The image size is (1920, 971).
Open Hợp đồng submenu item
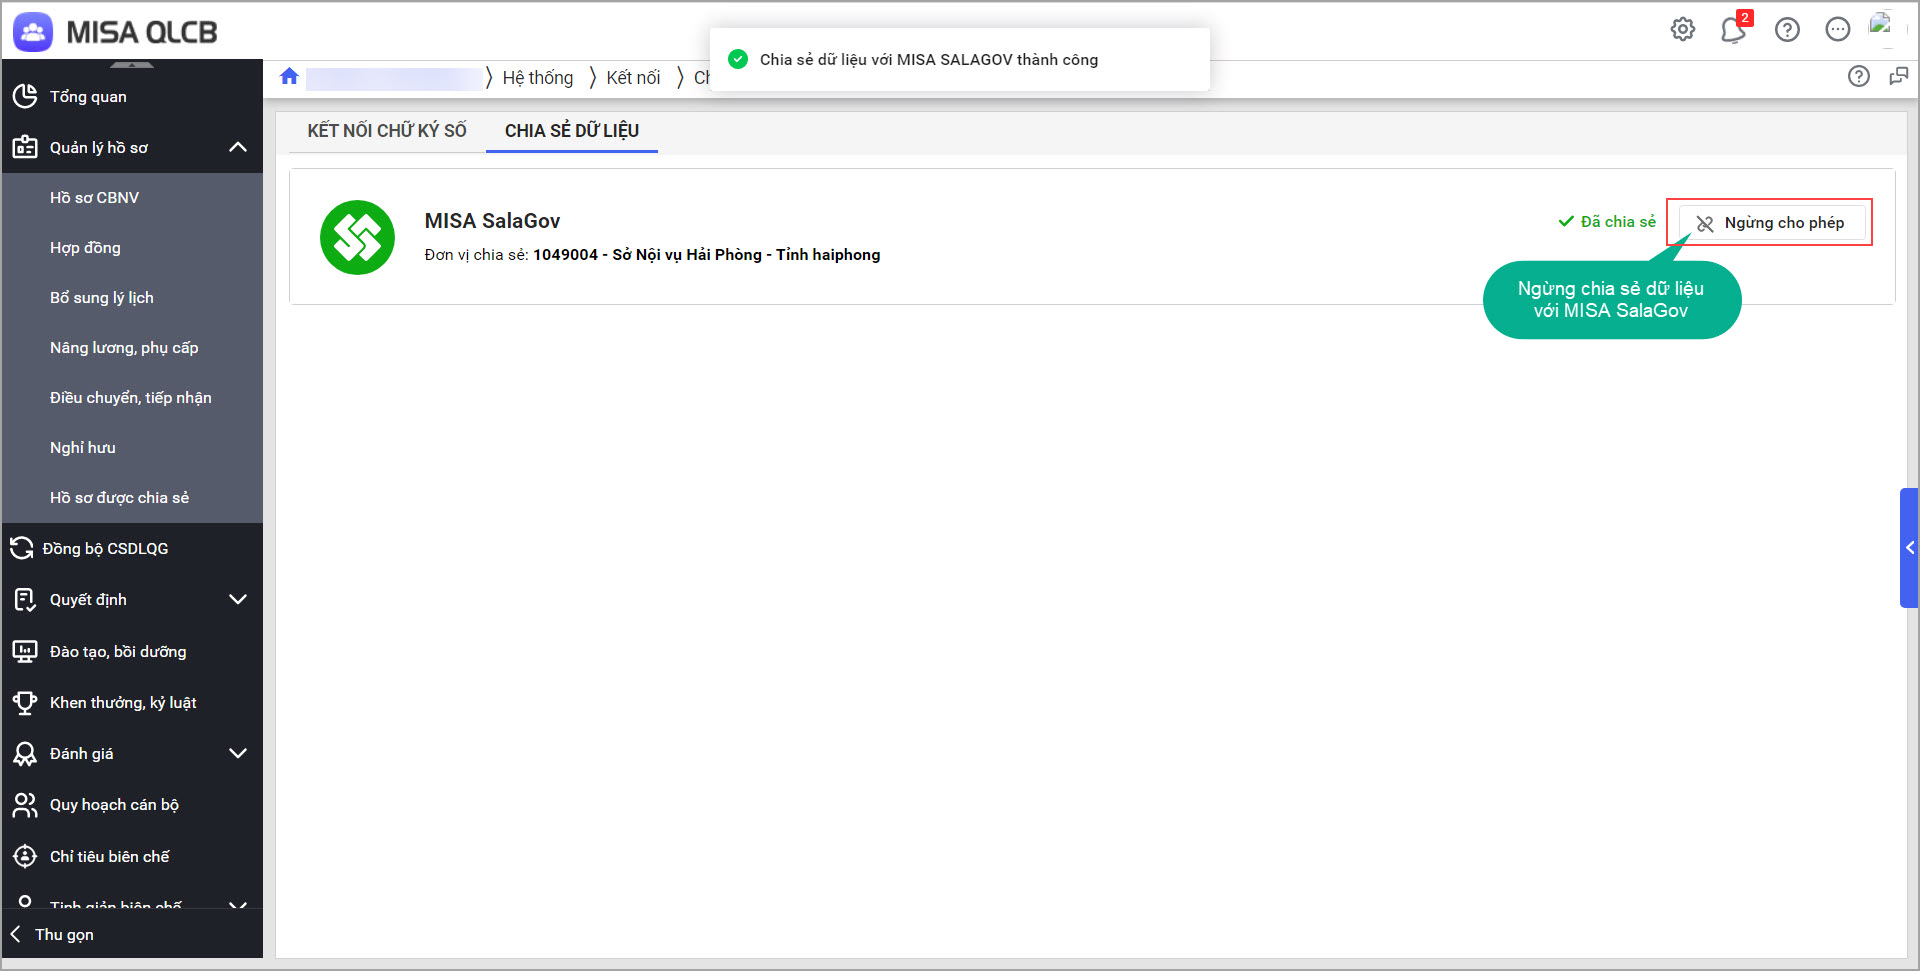click(132, 248)
